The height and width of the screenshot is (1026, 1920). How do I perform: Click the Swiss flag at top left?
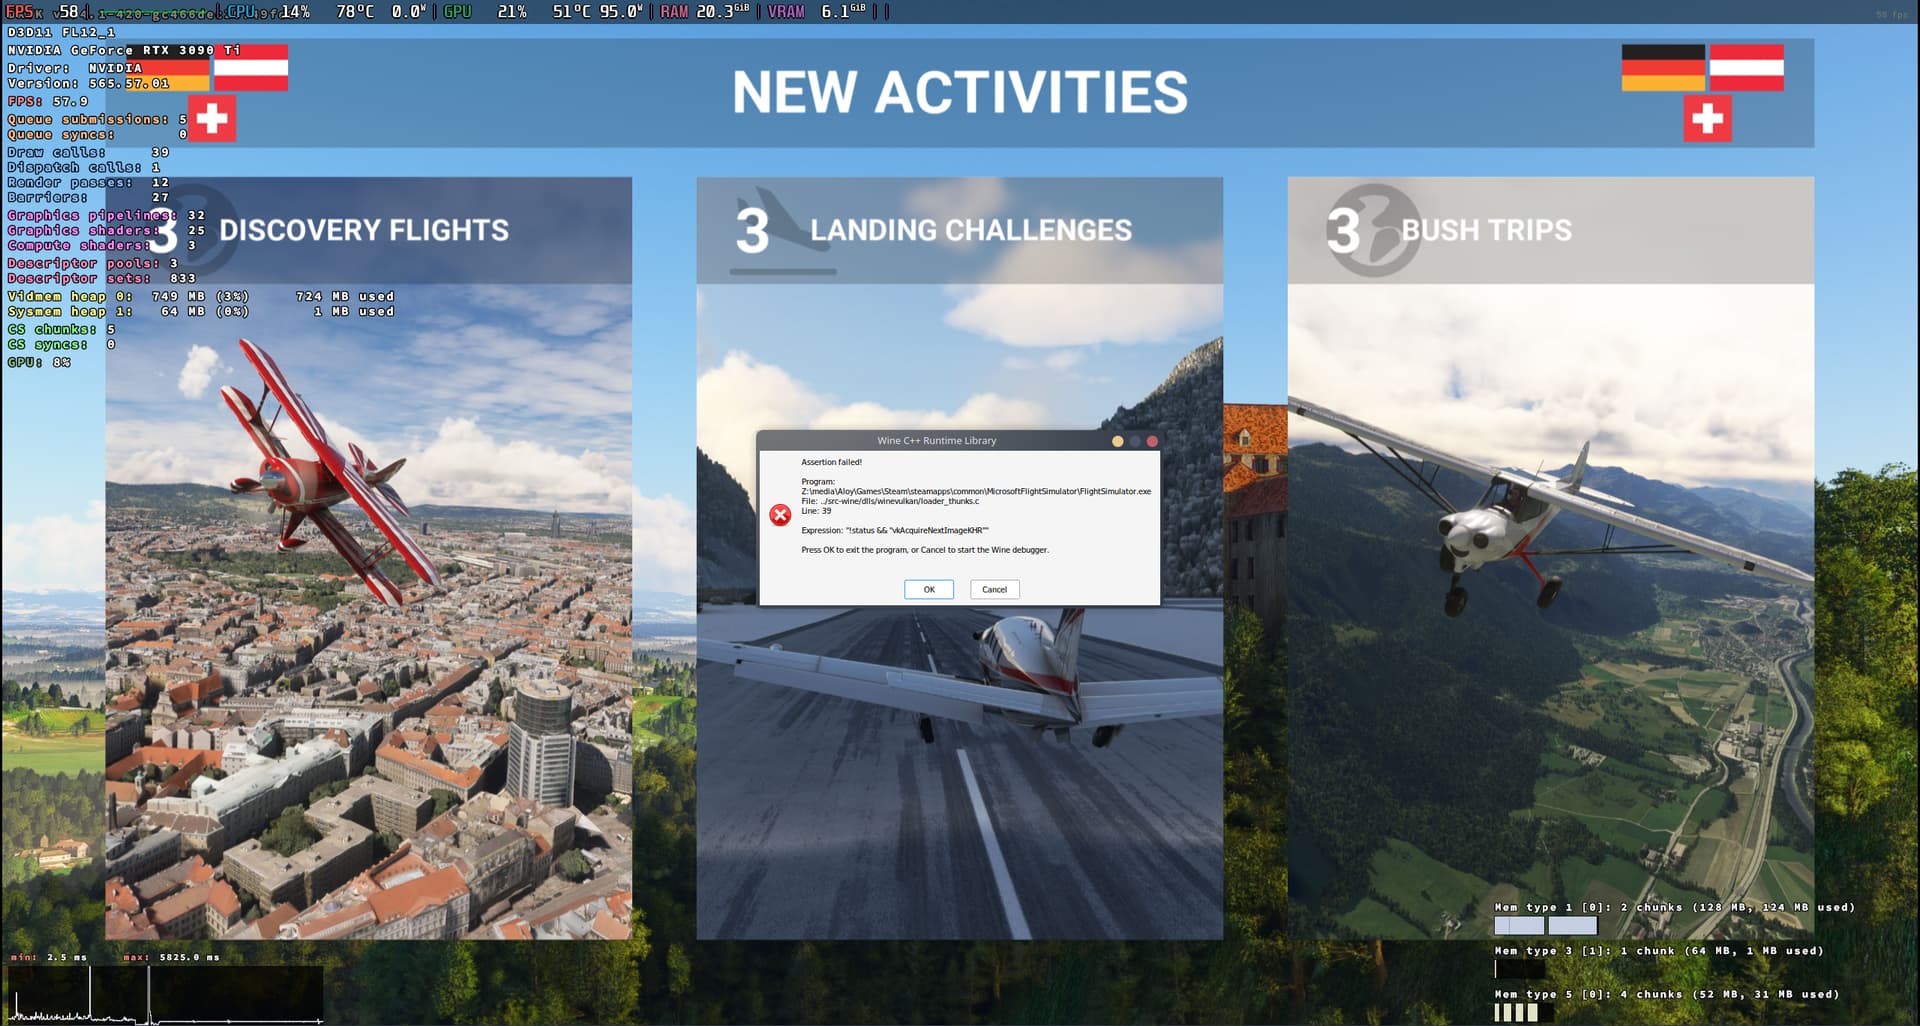click(212, 119)
